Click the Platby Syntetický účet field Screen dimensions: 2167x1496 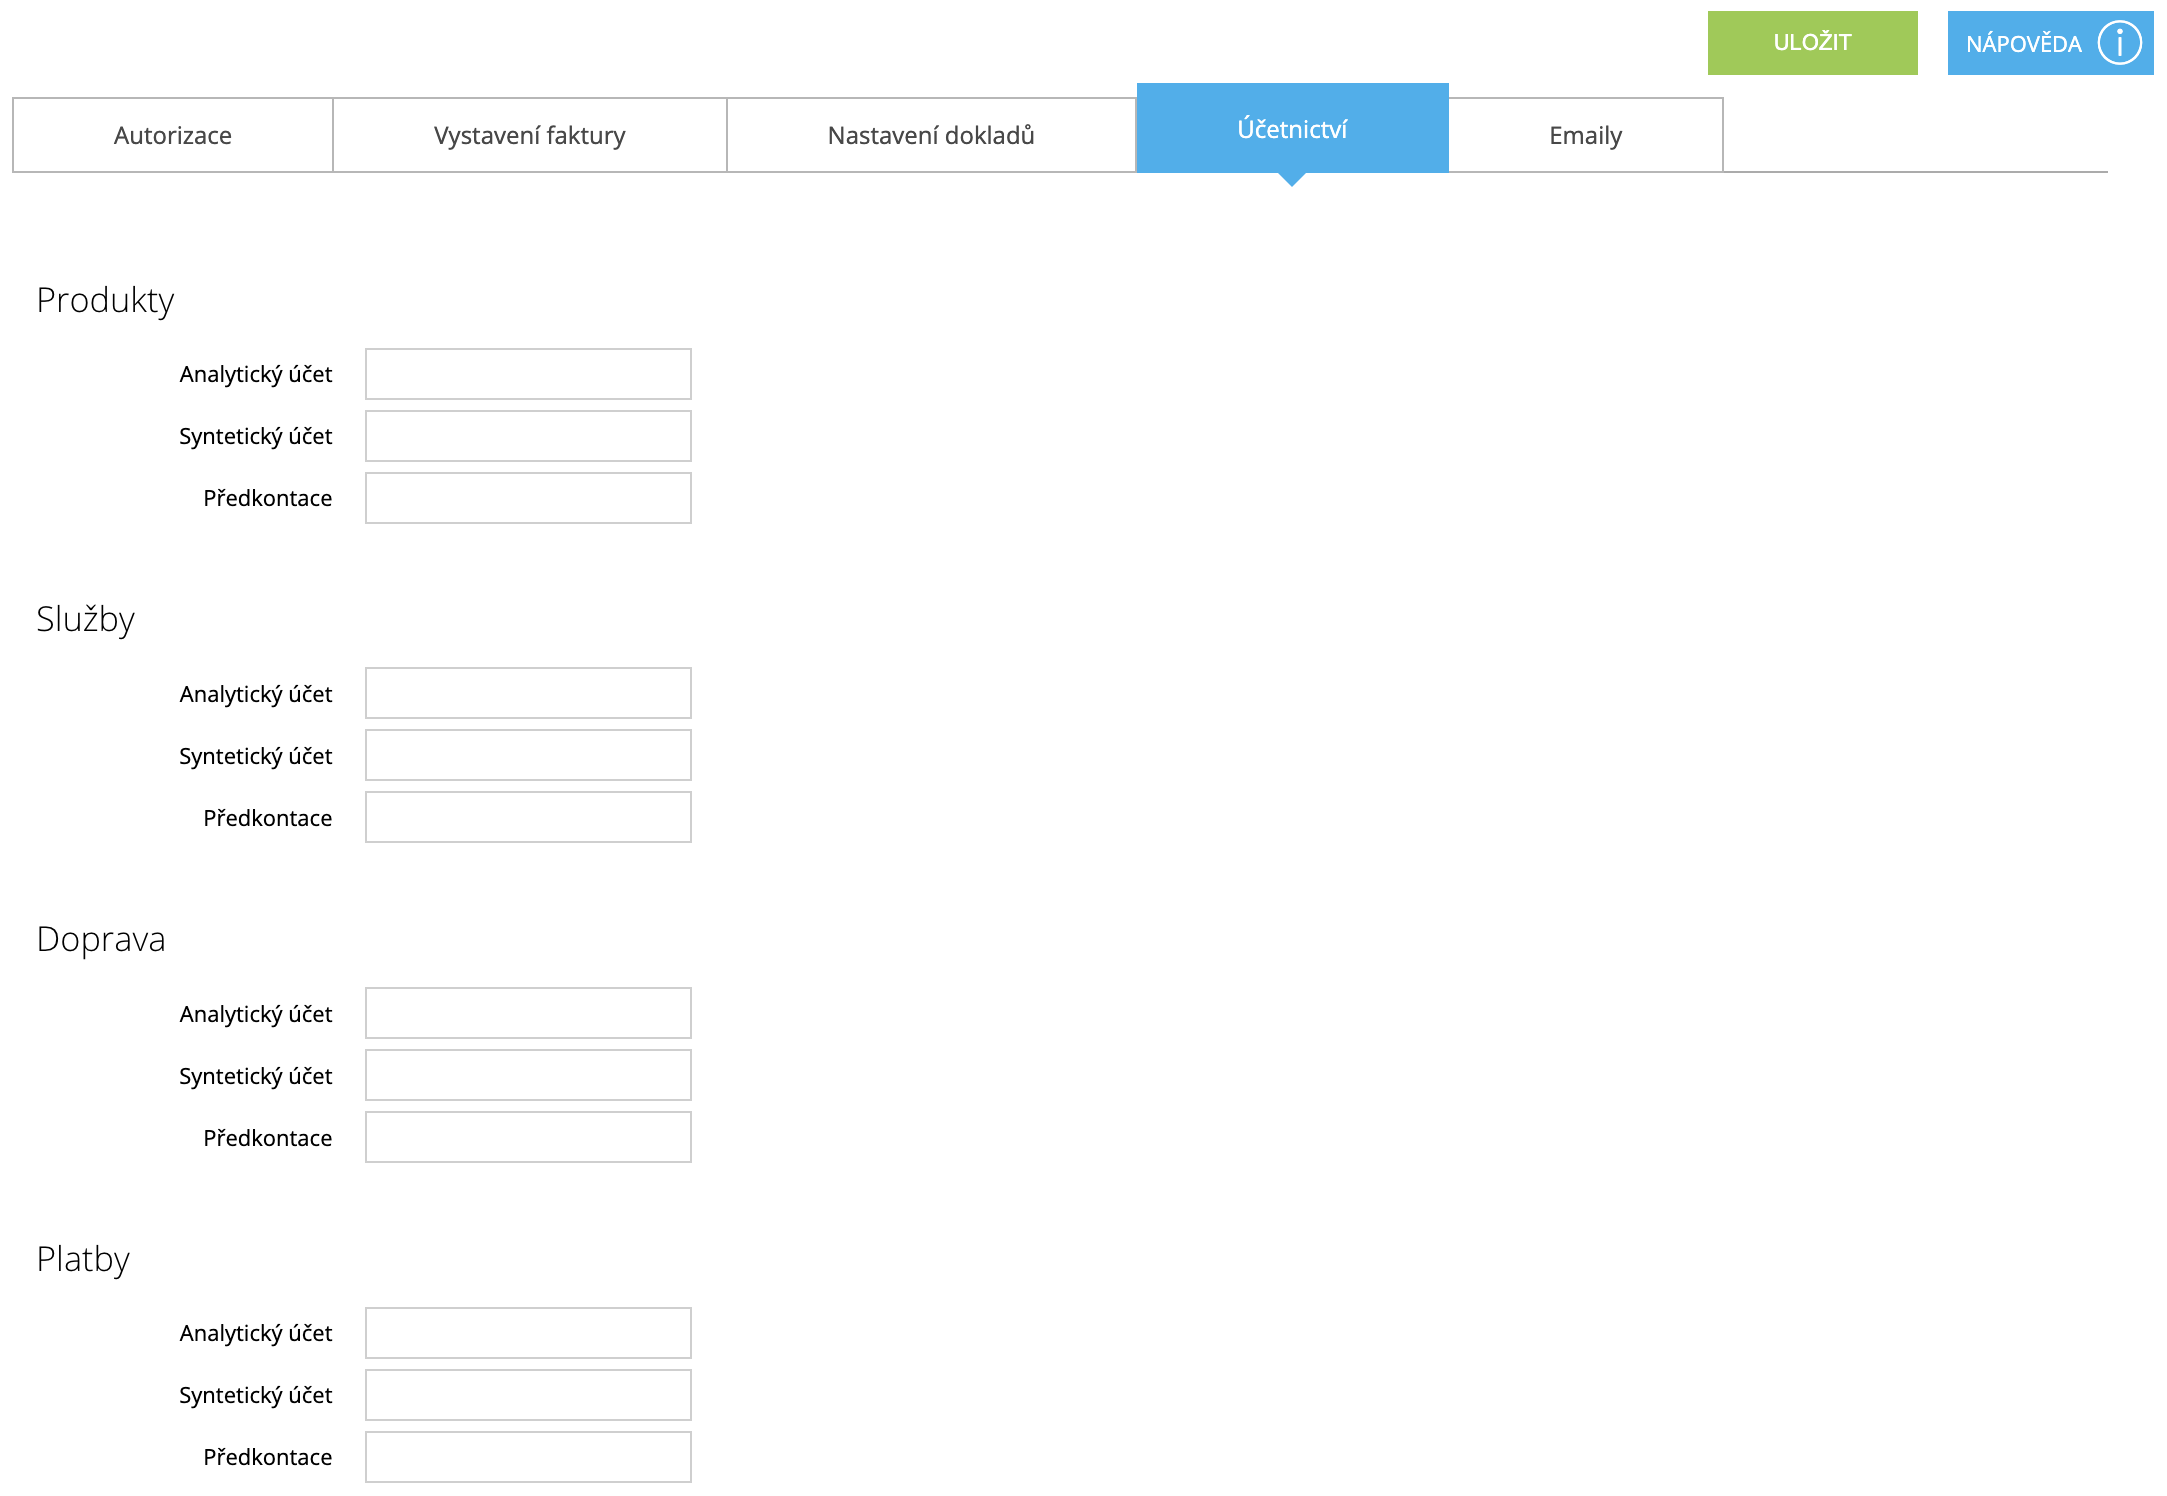point(528,1395)
